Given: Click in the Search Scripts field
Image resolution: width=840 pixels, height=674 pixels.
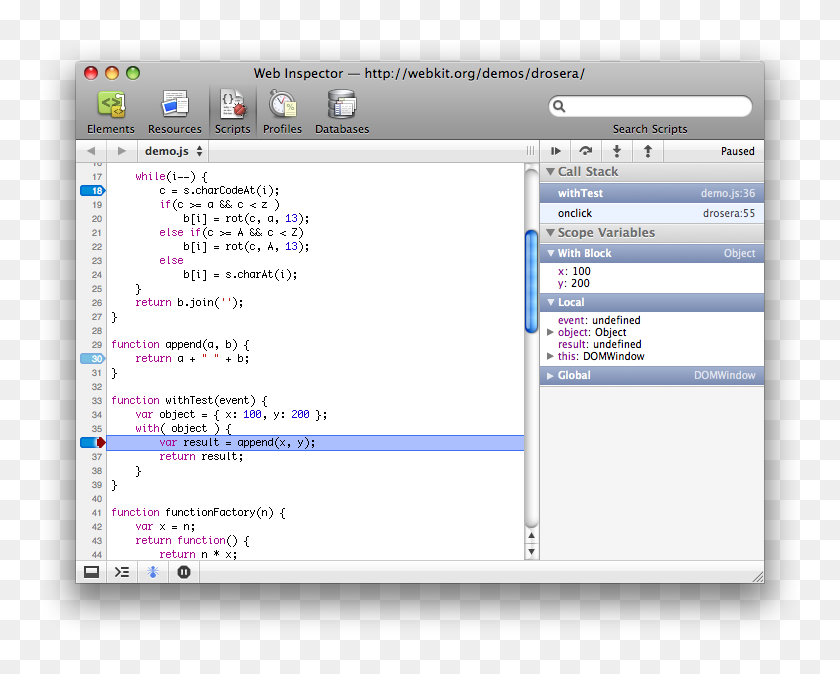Looking at the screenshot, I should (650, 106).
